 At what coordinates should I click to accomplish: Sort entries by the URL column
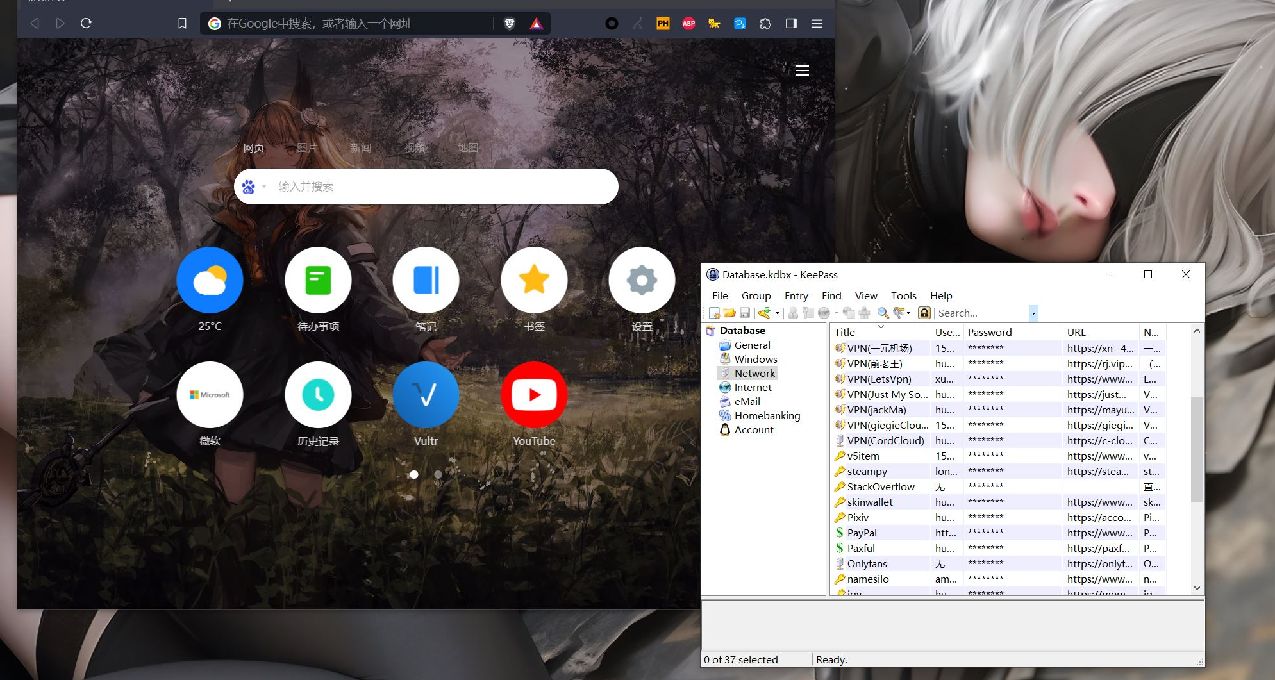[x=1101, y=332]
